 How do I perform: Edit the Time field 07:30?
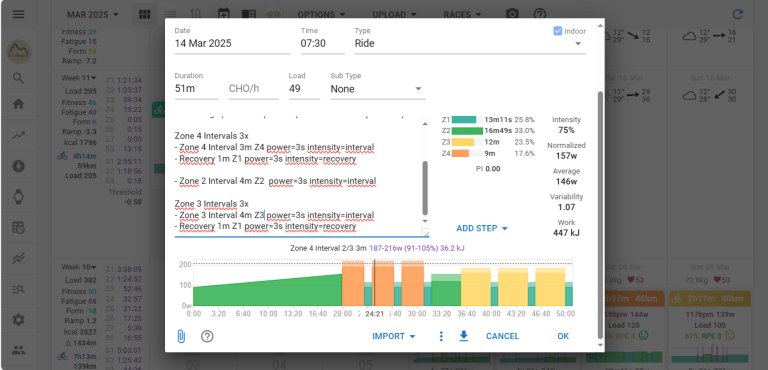(322, 44)
